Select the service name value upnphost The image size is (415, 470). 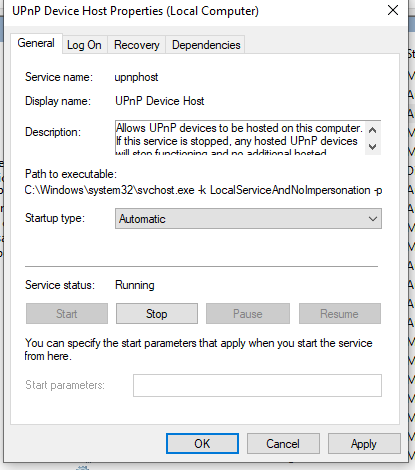(x=136, y=77)
